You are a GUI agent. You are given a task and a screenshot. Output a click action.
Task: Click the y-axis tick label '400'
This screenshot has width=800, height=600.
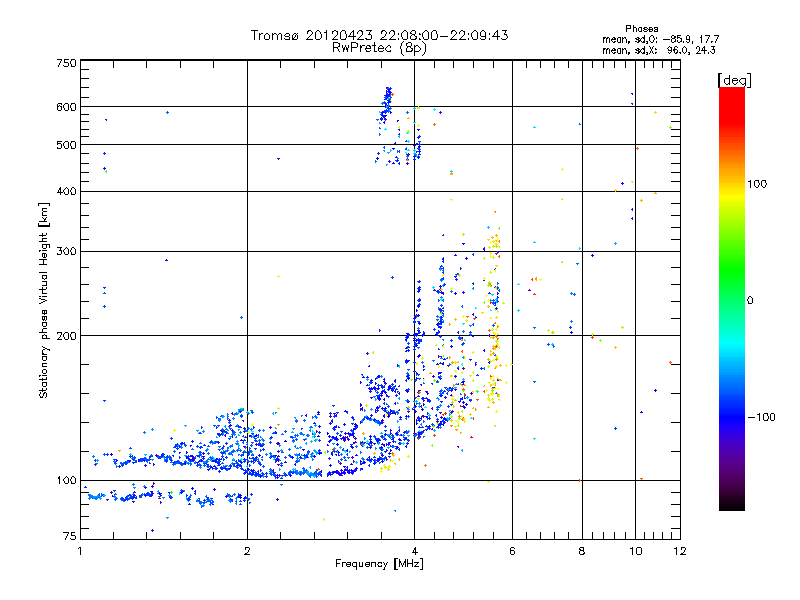[66, 192]
